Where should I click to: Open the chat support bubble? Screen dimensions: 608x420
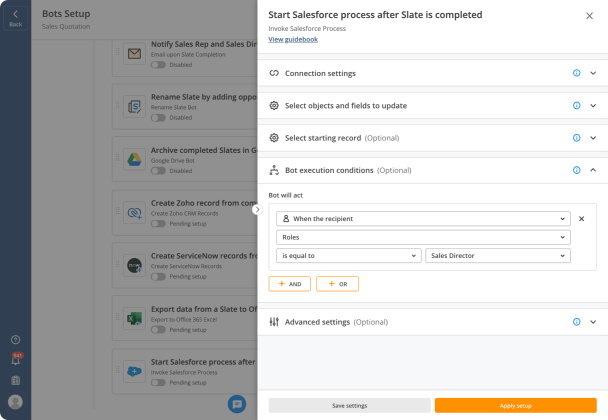(x=237, y=404)
